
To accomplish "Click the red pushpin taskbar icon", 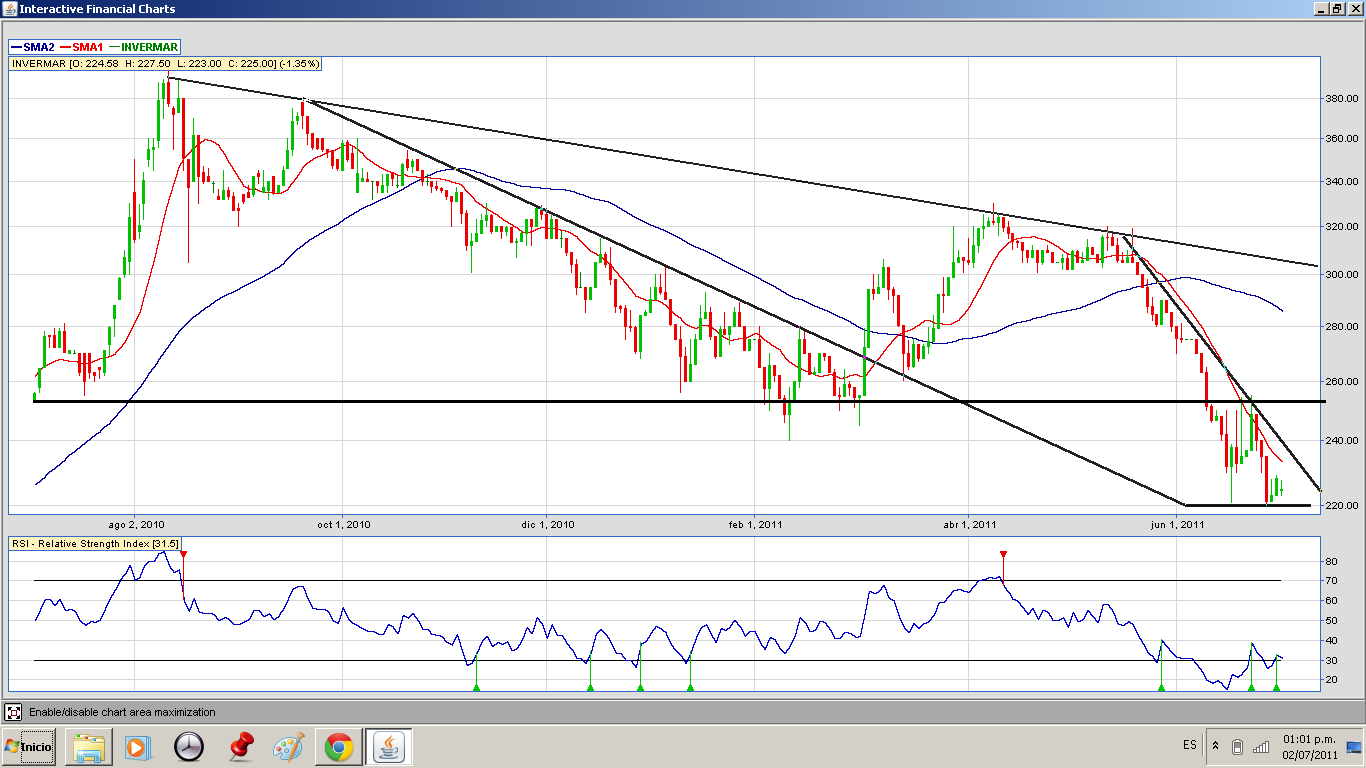I will click(239, 747).
